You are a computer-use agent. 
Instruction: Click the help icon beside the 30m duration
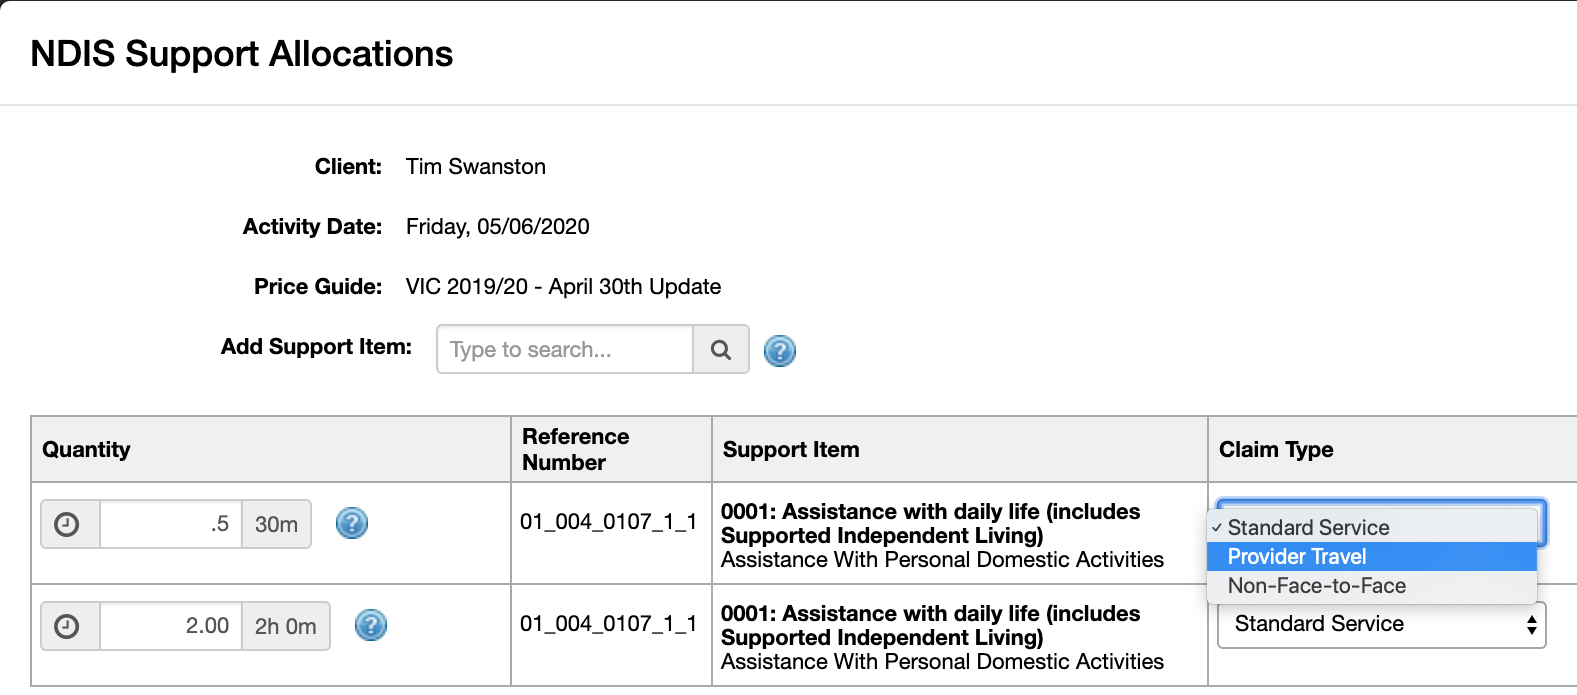351,523
